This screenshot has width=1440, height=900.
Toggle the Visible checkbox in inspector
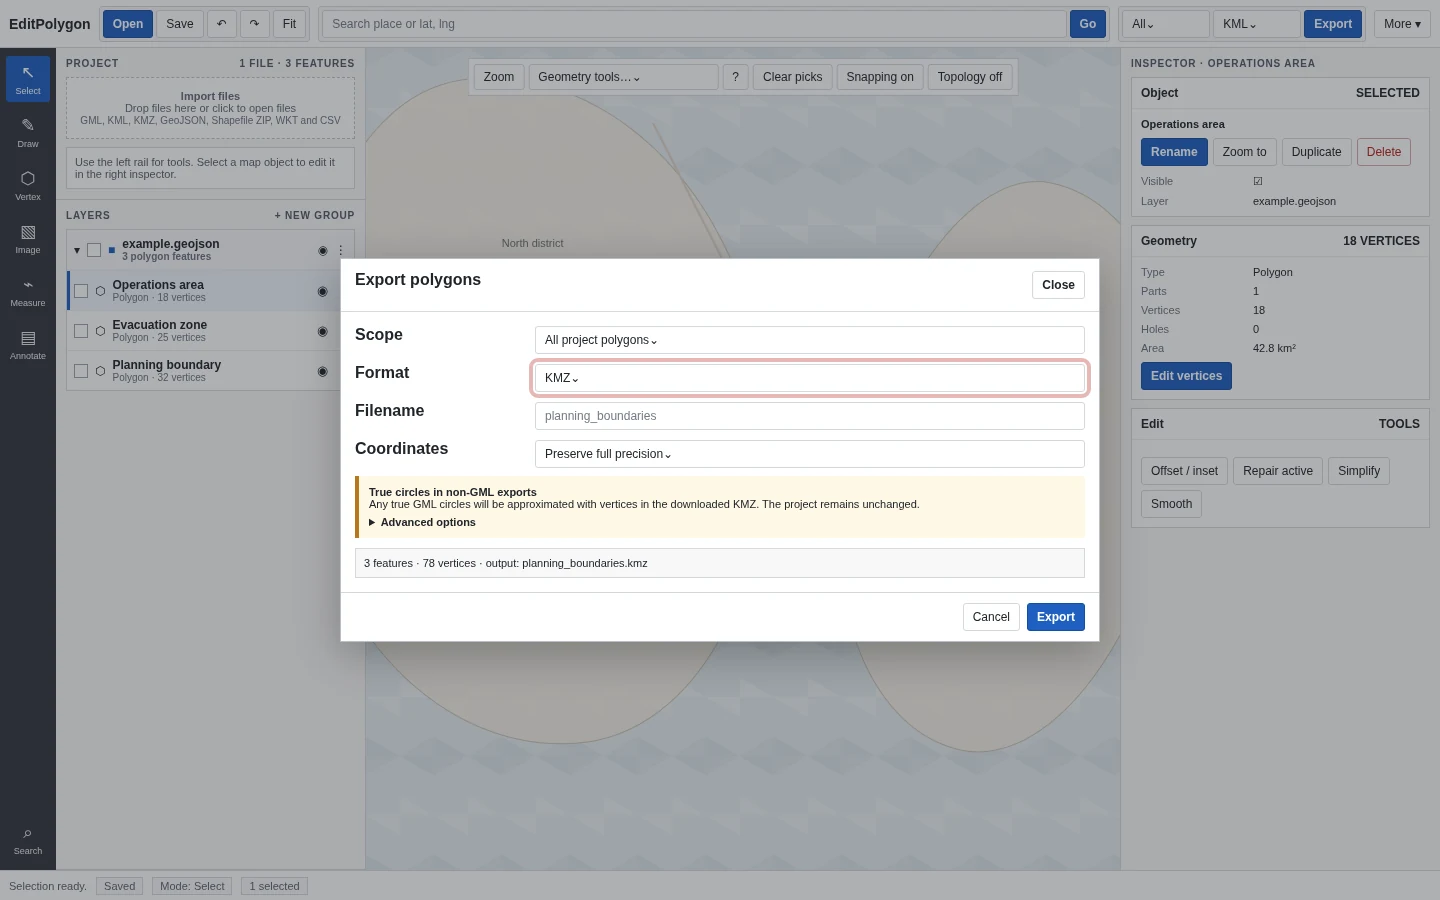pyautogui.click(x=1258, y=181)
